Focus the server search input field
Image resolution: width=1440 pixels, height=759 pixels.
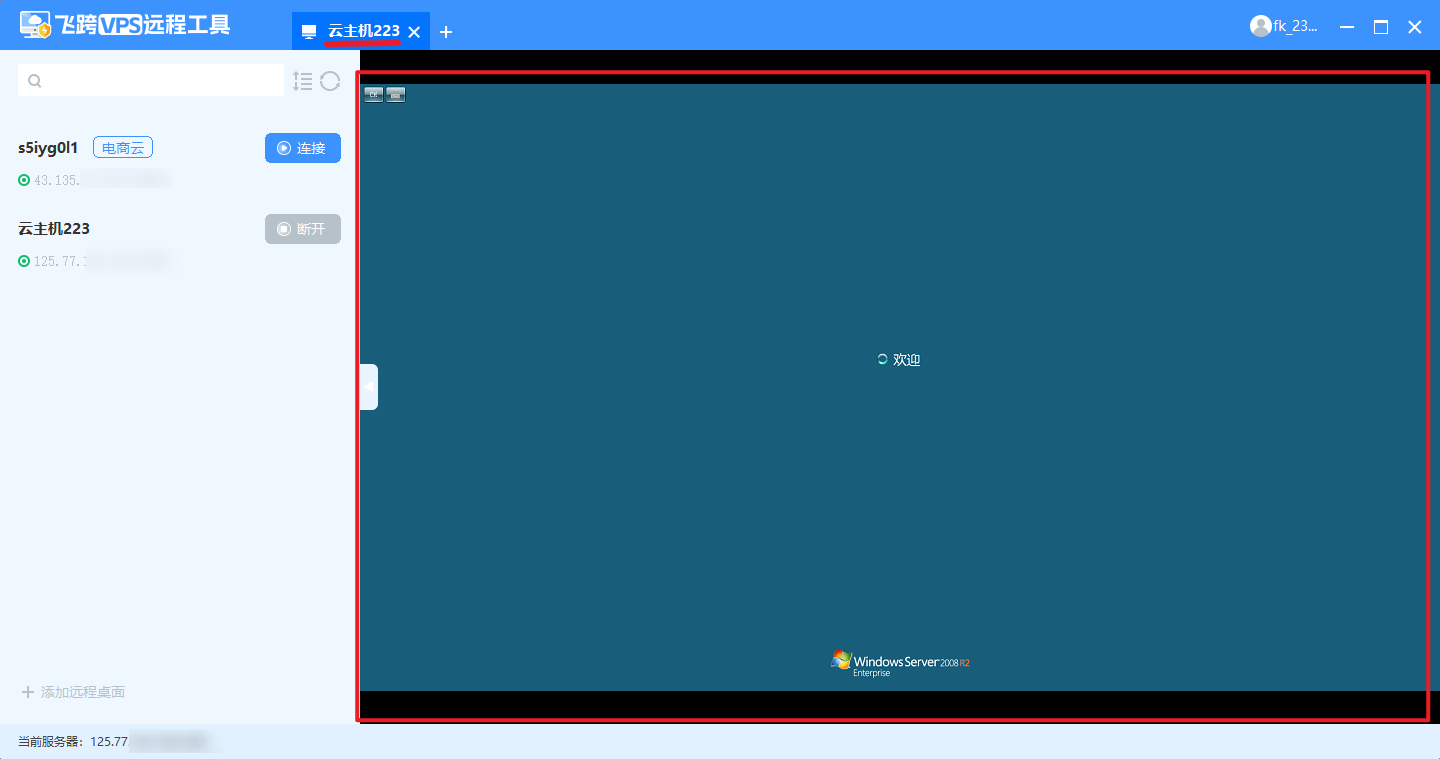(x=160, y=81)
